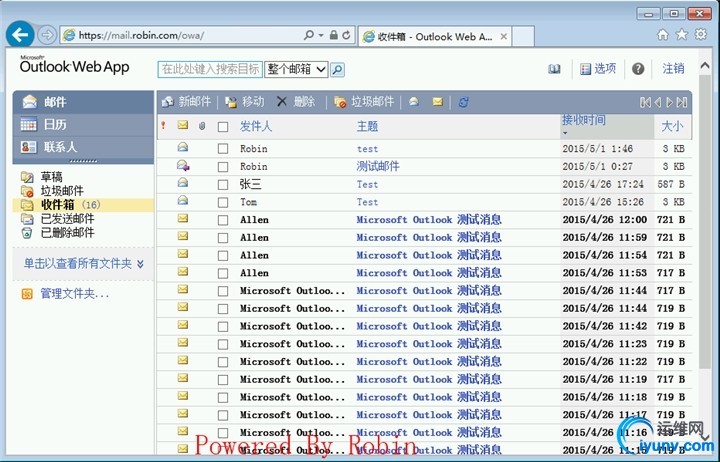Focus the 在此处键入搜索目标 search field
The height and width of the screenshot is (462, 720).
(210, 69)
